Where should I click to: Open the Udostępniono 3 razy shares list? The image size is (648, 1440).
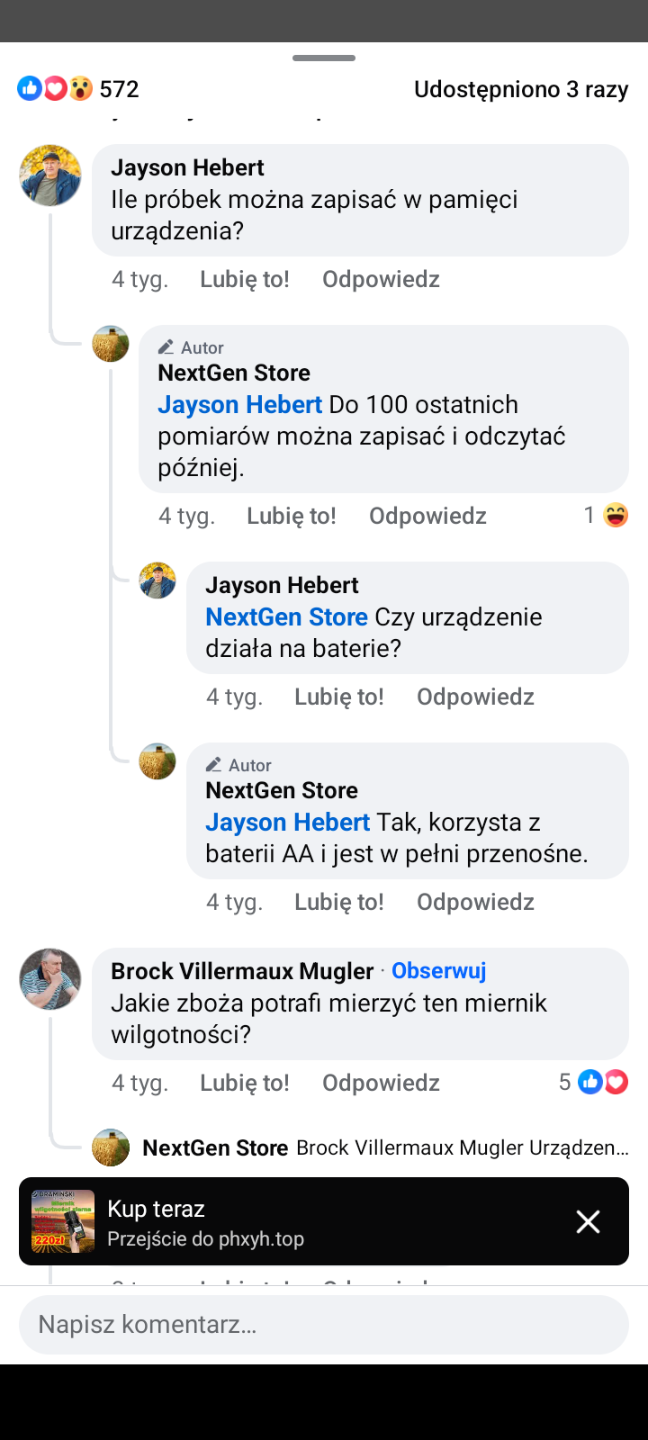(521, 89)
